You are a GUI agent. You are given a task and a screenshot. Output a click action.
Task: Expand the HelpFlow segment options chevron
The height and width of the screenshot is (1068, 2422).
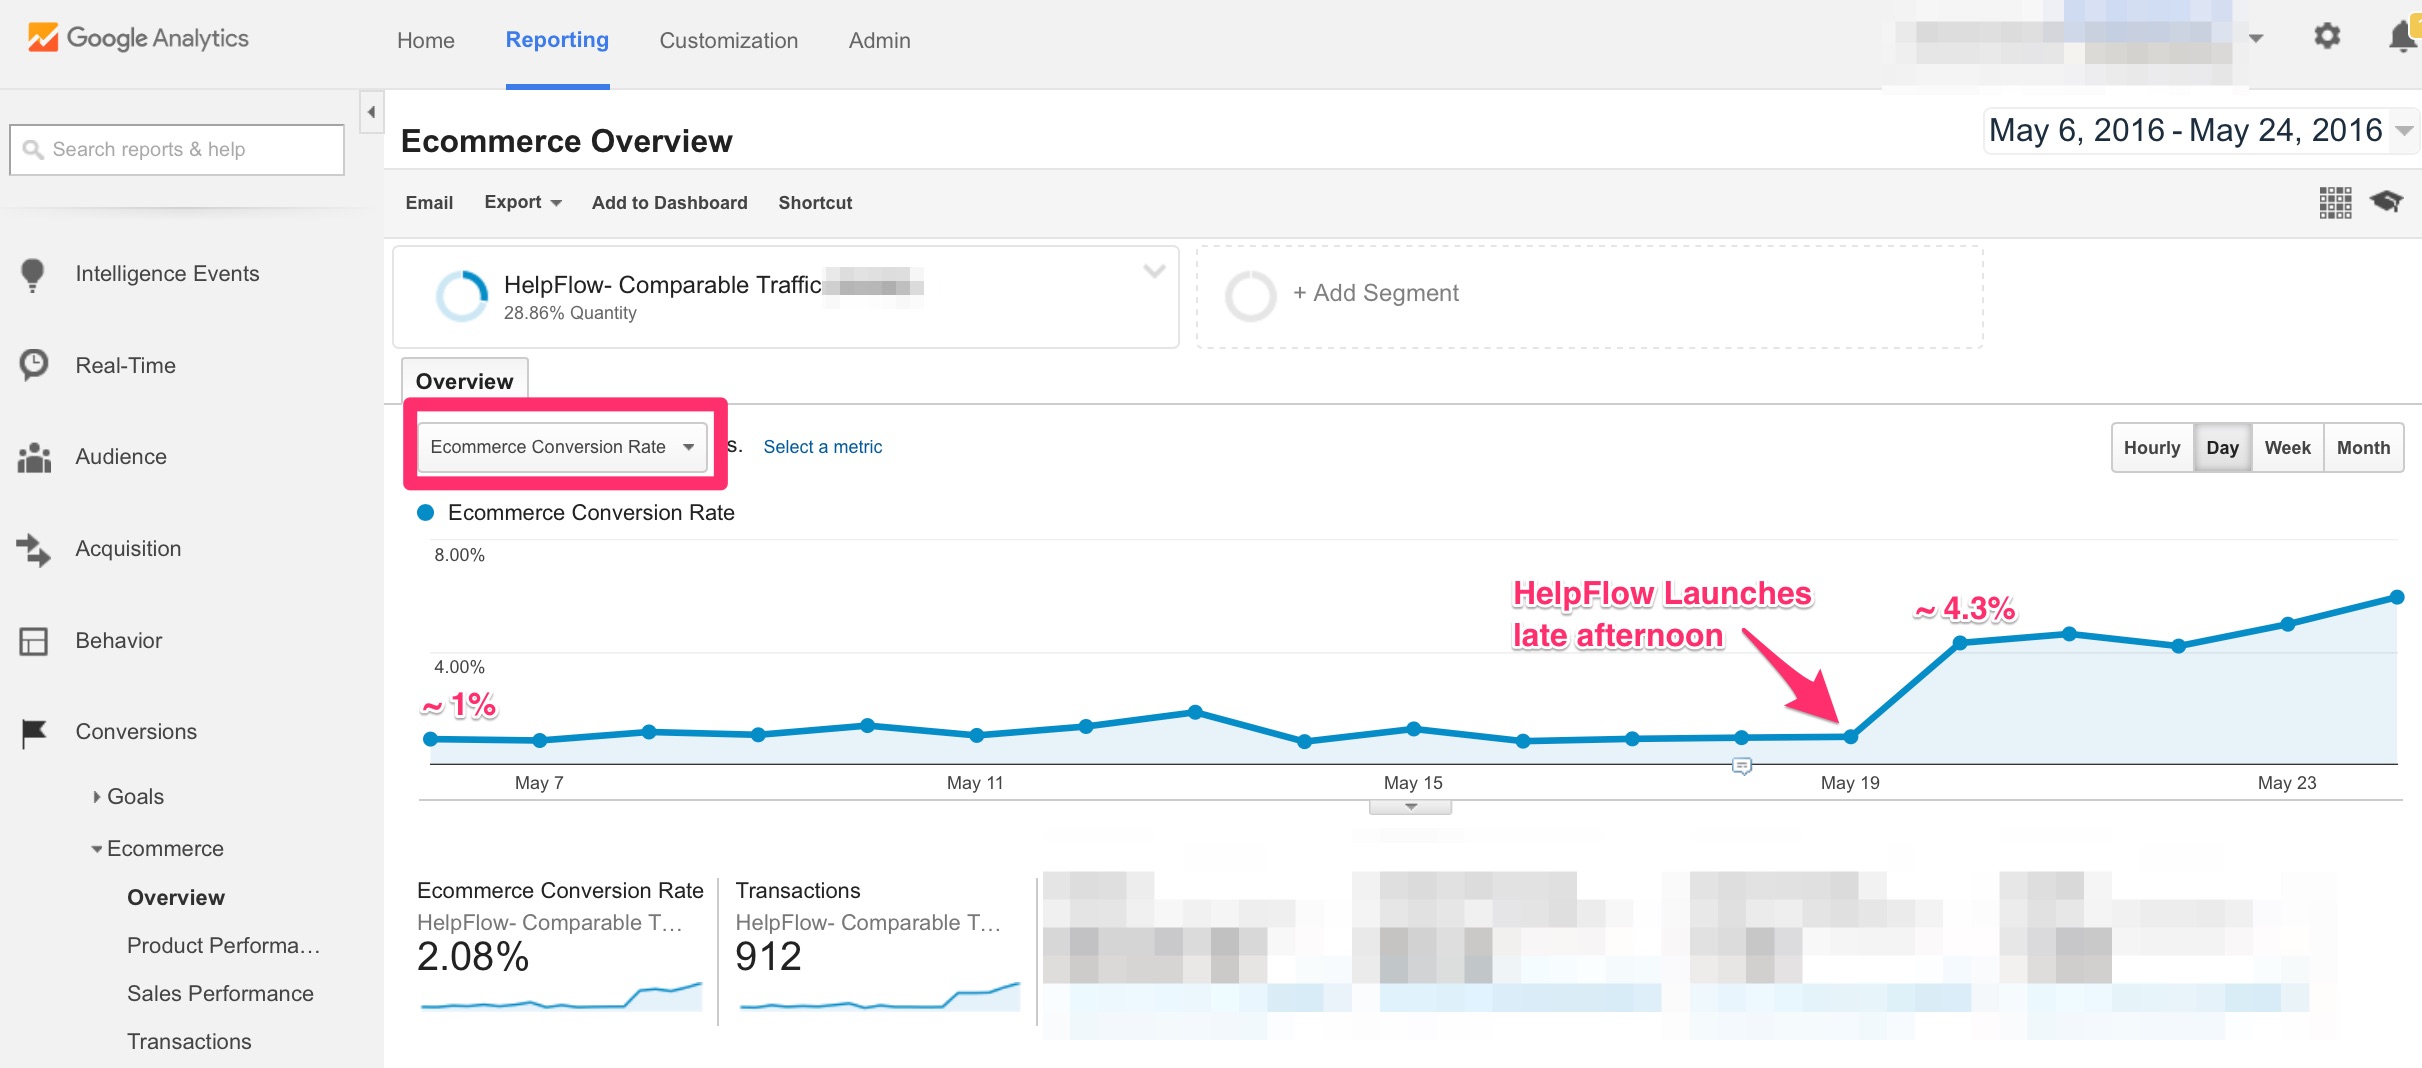coord(1154,271)
